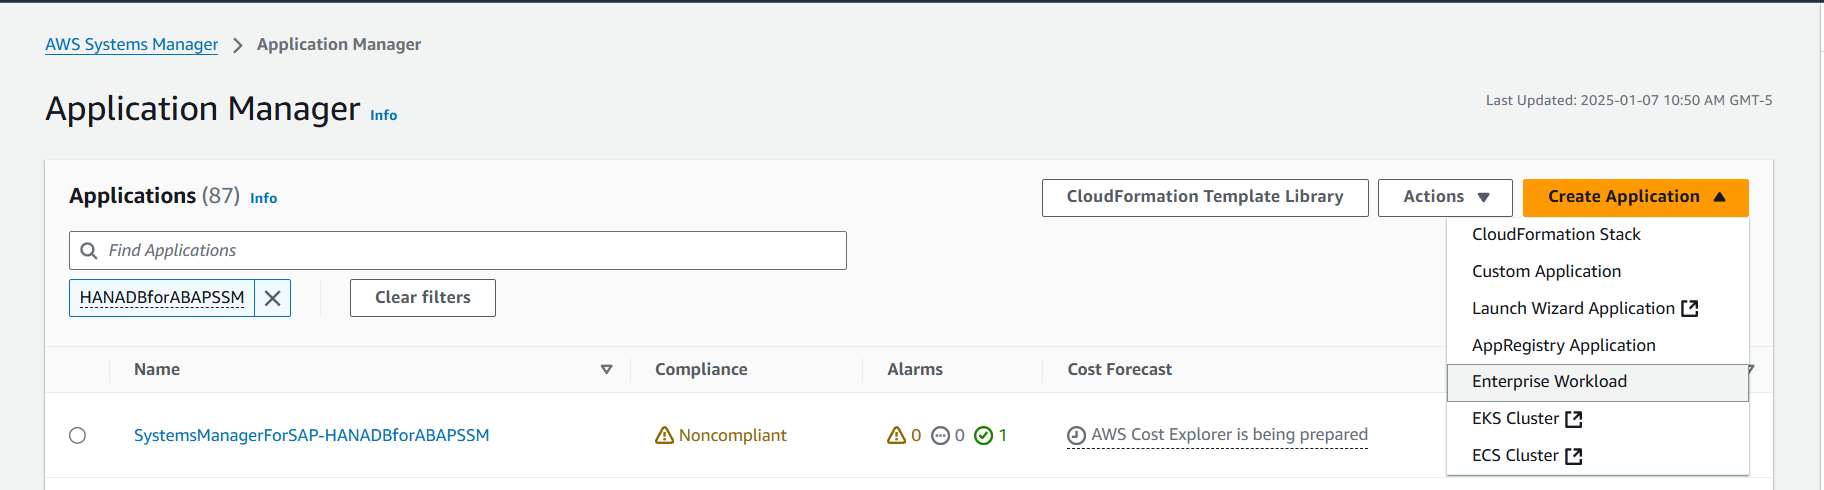The width and height of the screenshot is (1824, 490).
Task: Click the search magnifier icon
Action: coord(89,251)
